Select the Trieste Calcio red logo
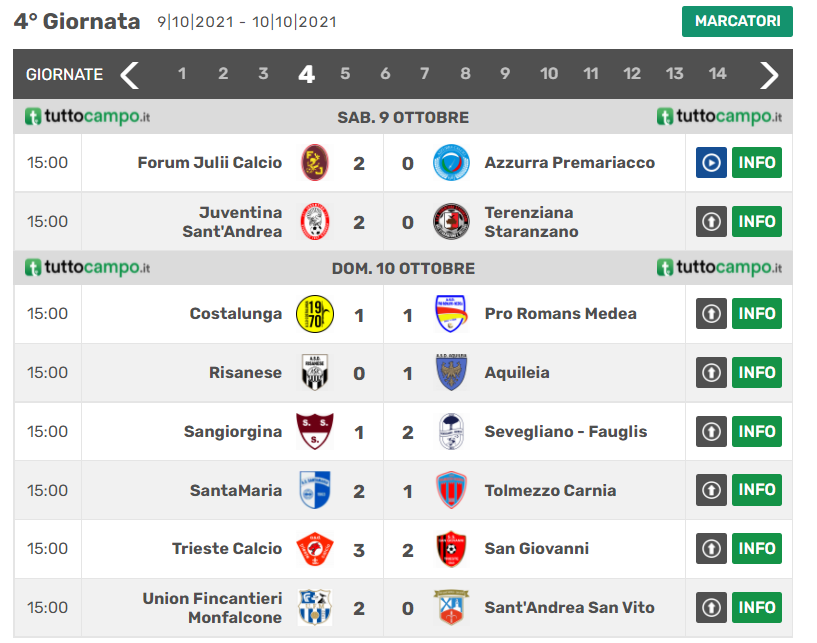Image resolution: width=817 pixels, height=643 pixels. (x=315, y=549)
